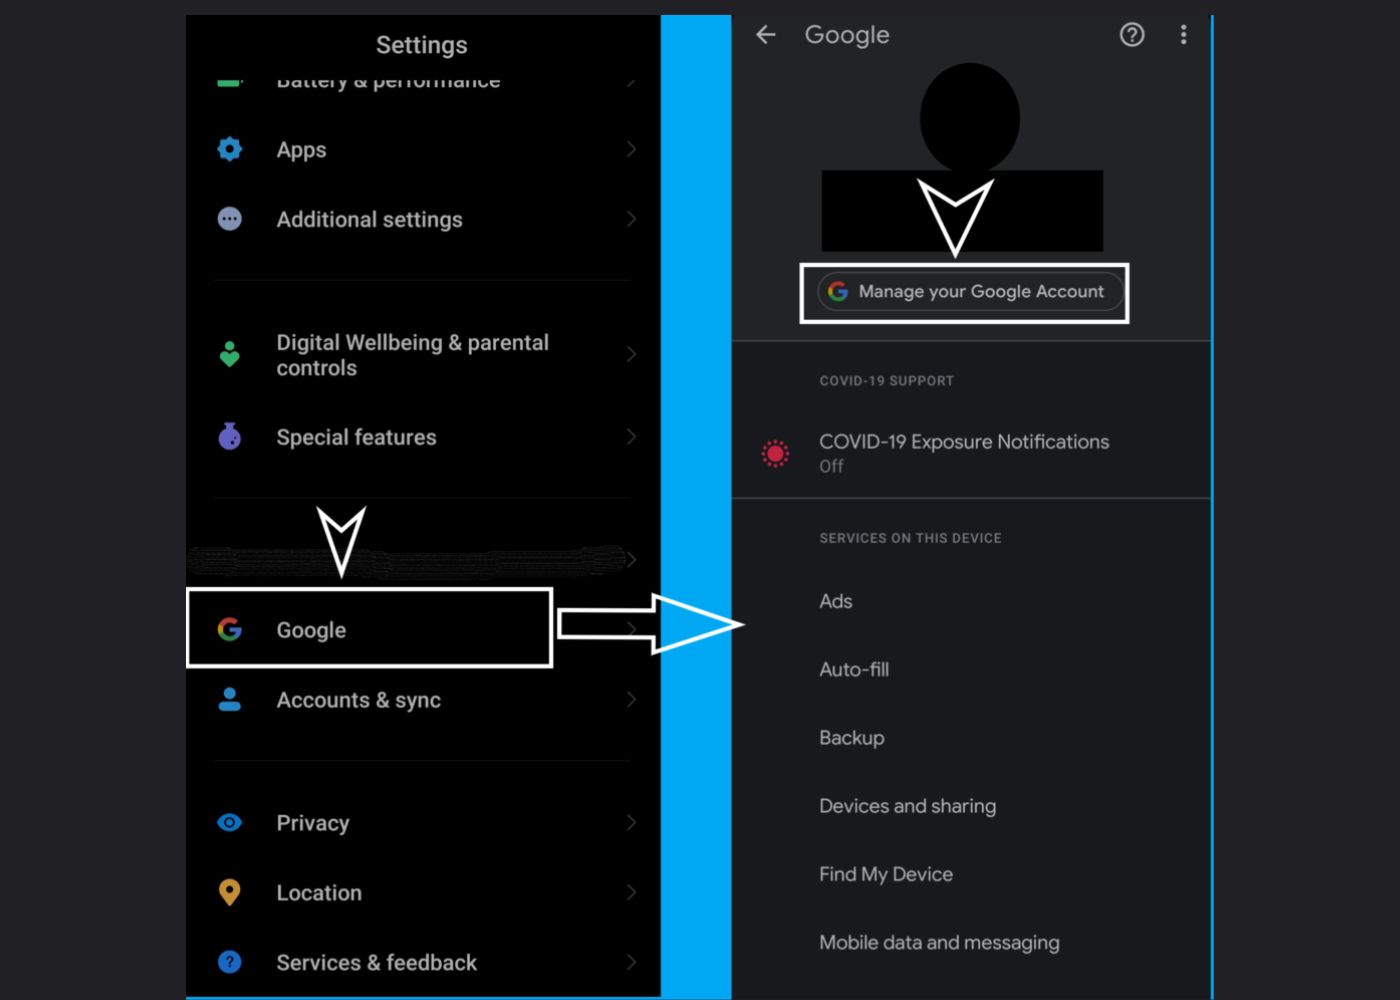The height and width of the screenshot is (1000, 1400).
Task: Click the Location pin icon
Action: click(x=229, y=892)
